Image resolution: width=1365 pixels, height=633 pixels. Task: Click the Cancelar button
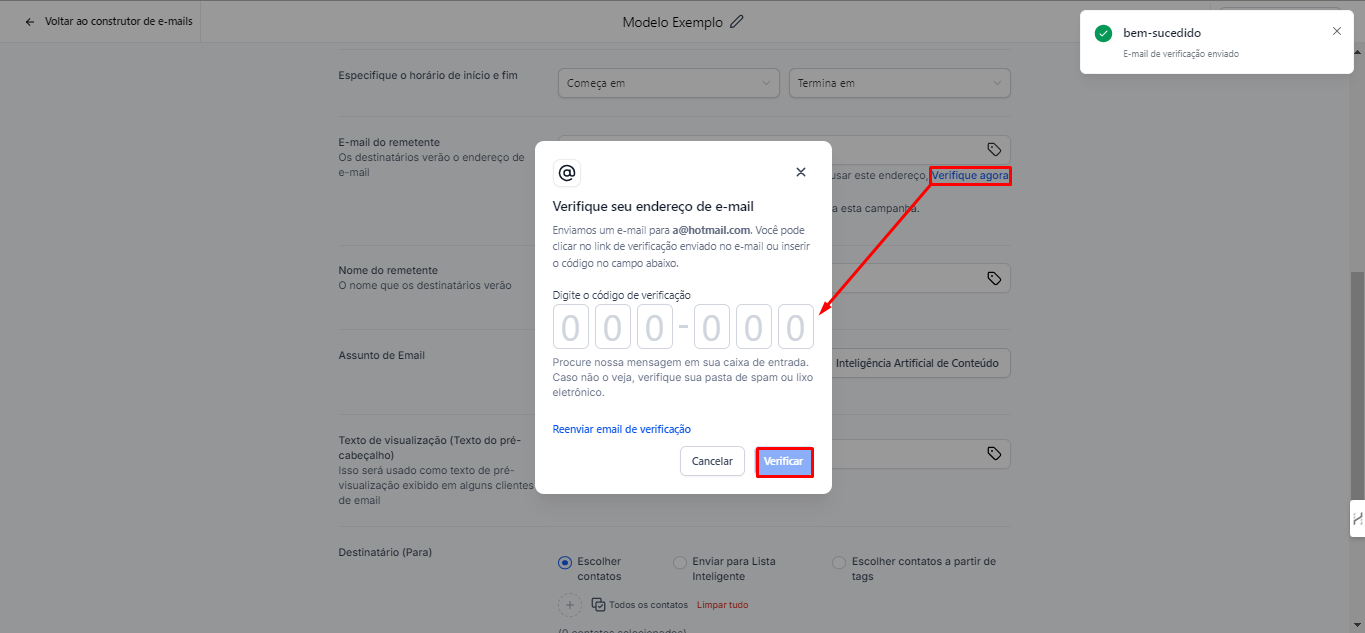[x=712, y=461]
